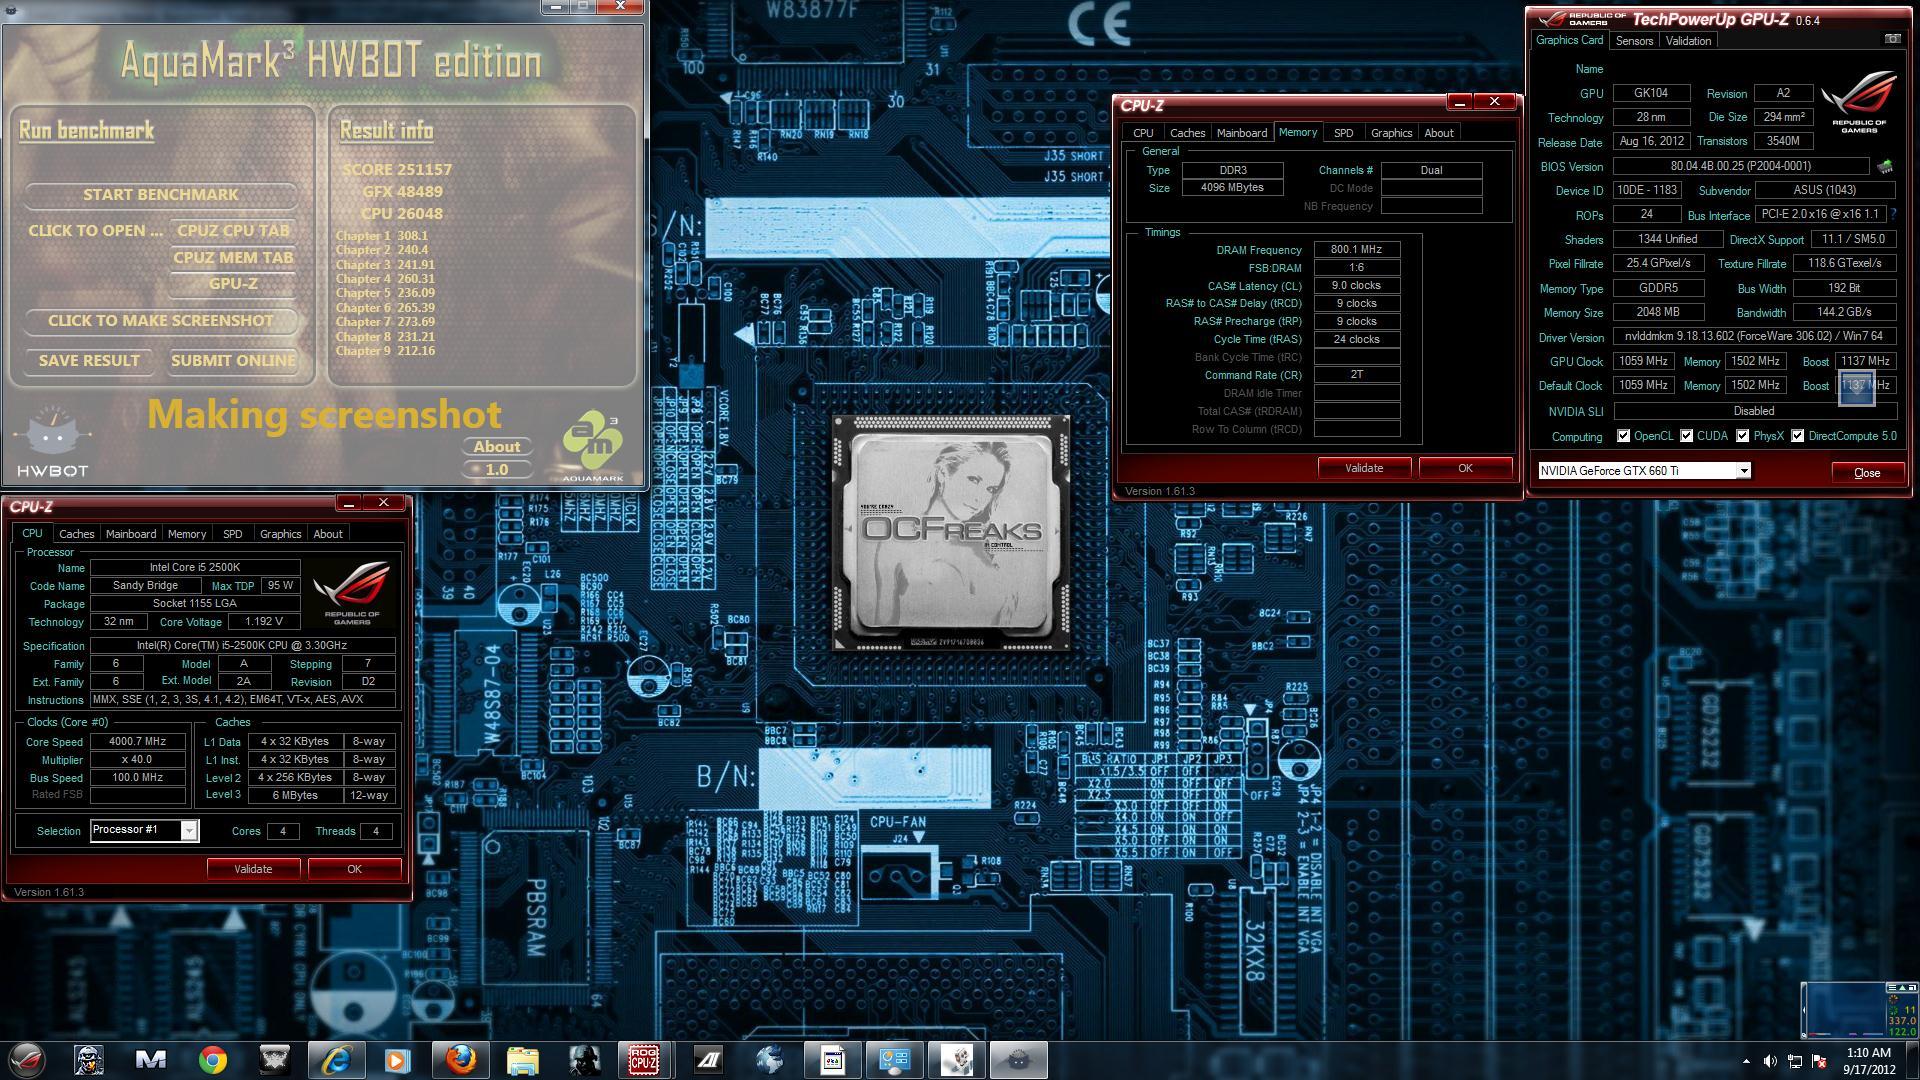Image resolution: width=1920 pixels, height=1080 pixels.
Task: Click the GPU-Z BIOS save chip icon
Action: click(1886, 166)
